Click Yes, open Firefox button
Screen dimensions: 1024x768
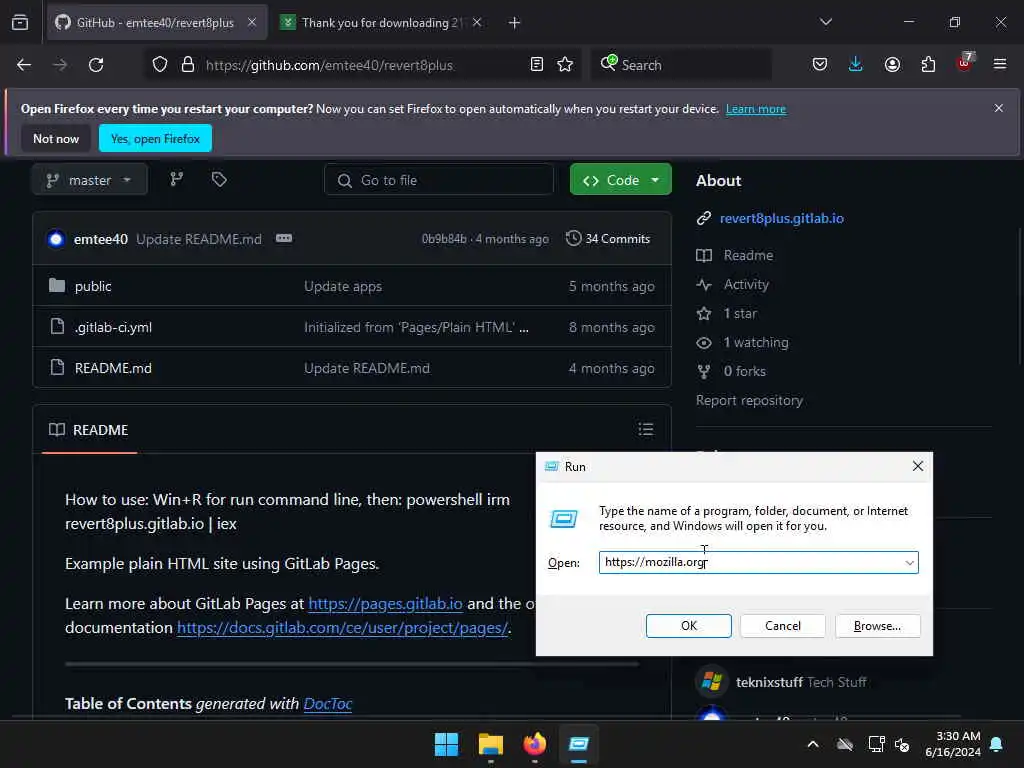155,138
